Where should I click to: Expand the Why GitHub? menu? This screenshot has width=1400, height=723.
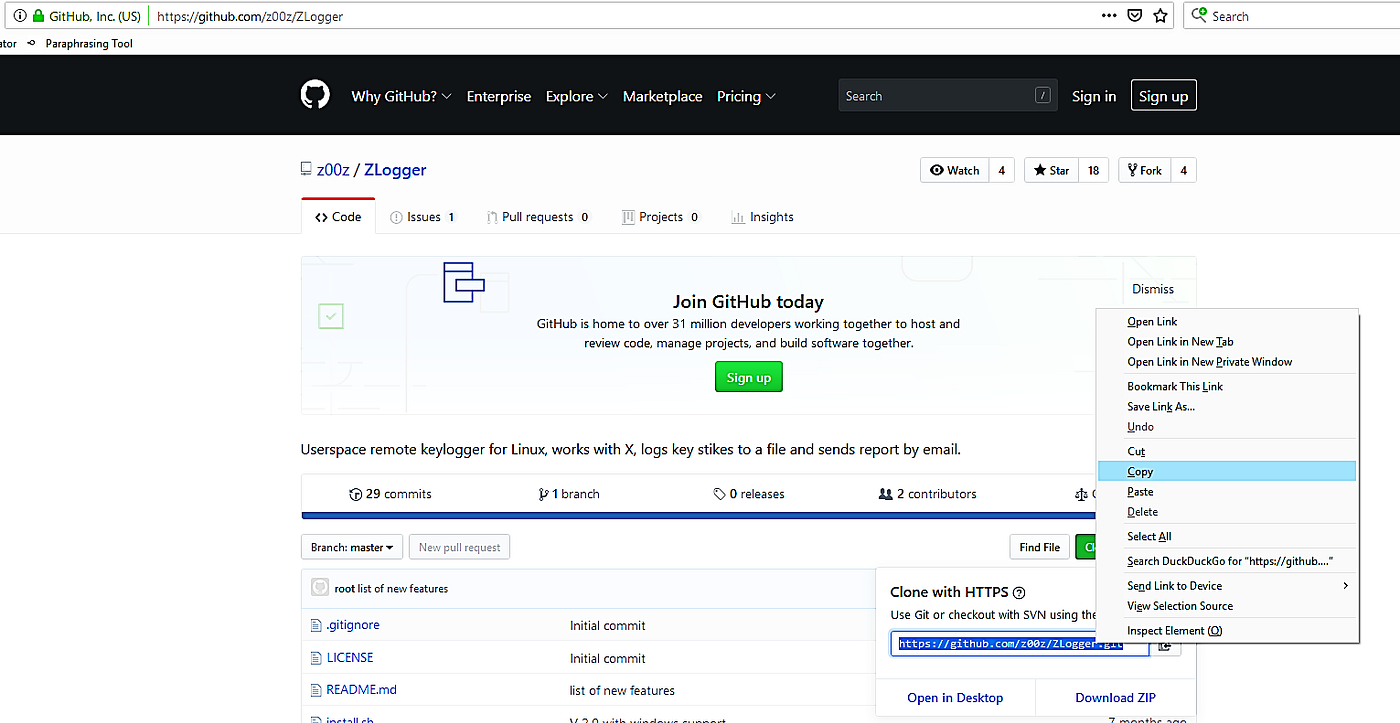click(402, 96)
